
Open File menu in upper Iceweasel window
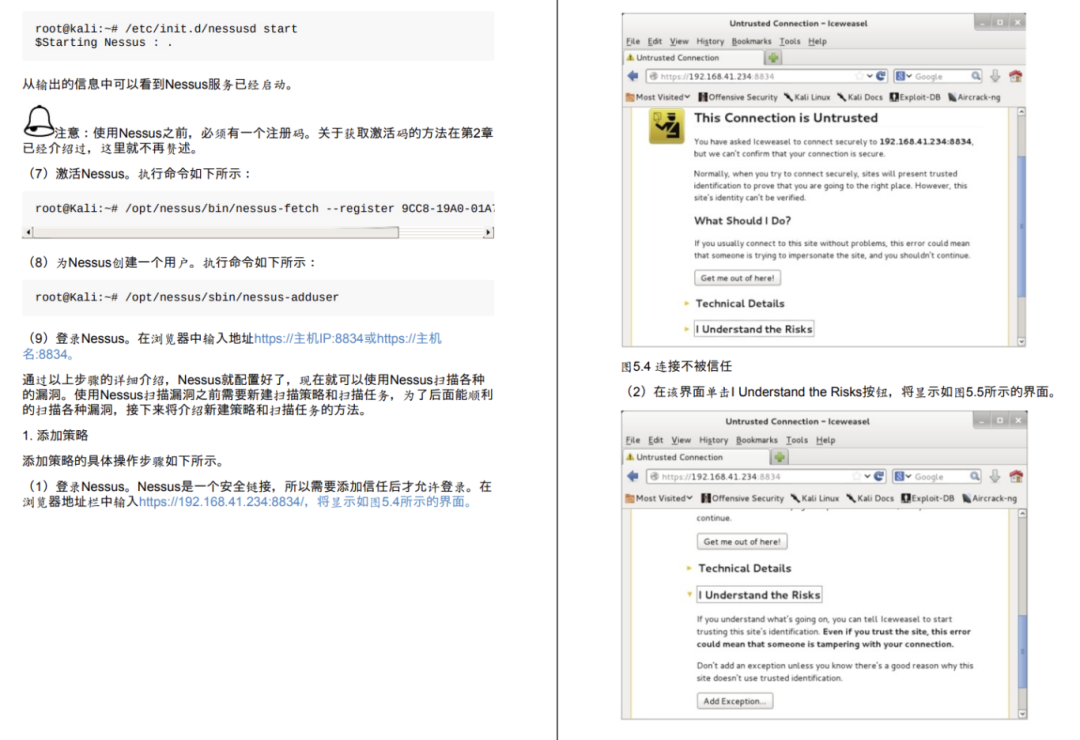pyautogui.click(x=633, y=41)
